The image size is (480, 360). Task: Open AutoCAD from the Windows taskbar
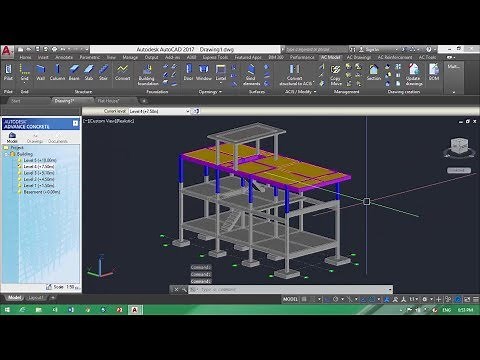coord(135,310)
